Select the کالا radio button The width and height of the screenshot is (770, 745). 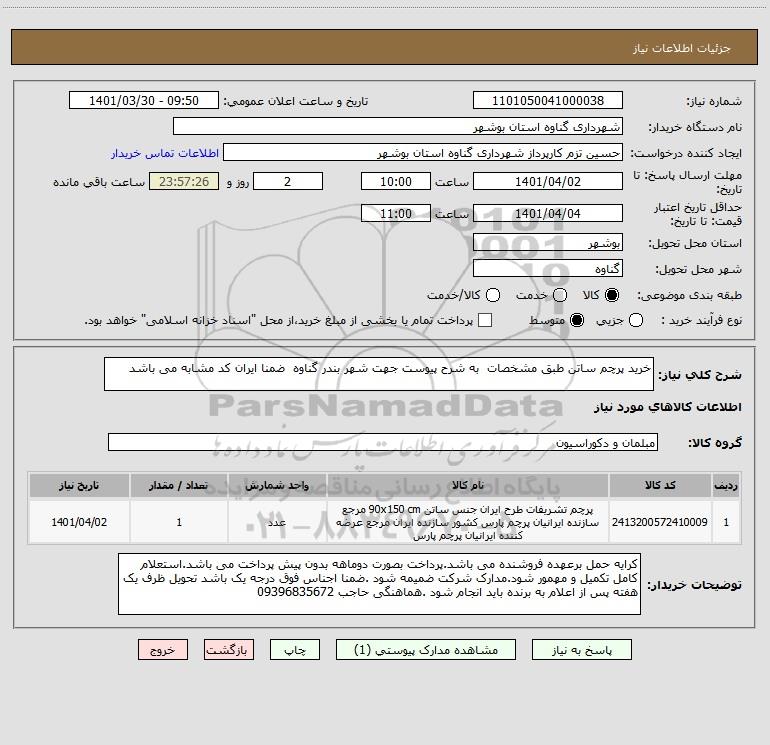[x=612, y=295]
